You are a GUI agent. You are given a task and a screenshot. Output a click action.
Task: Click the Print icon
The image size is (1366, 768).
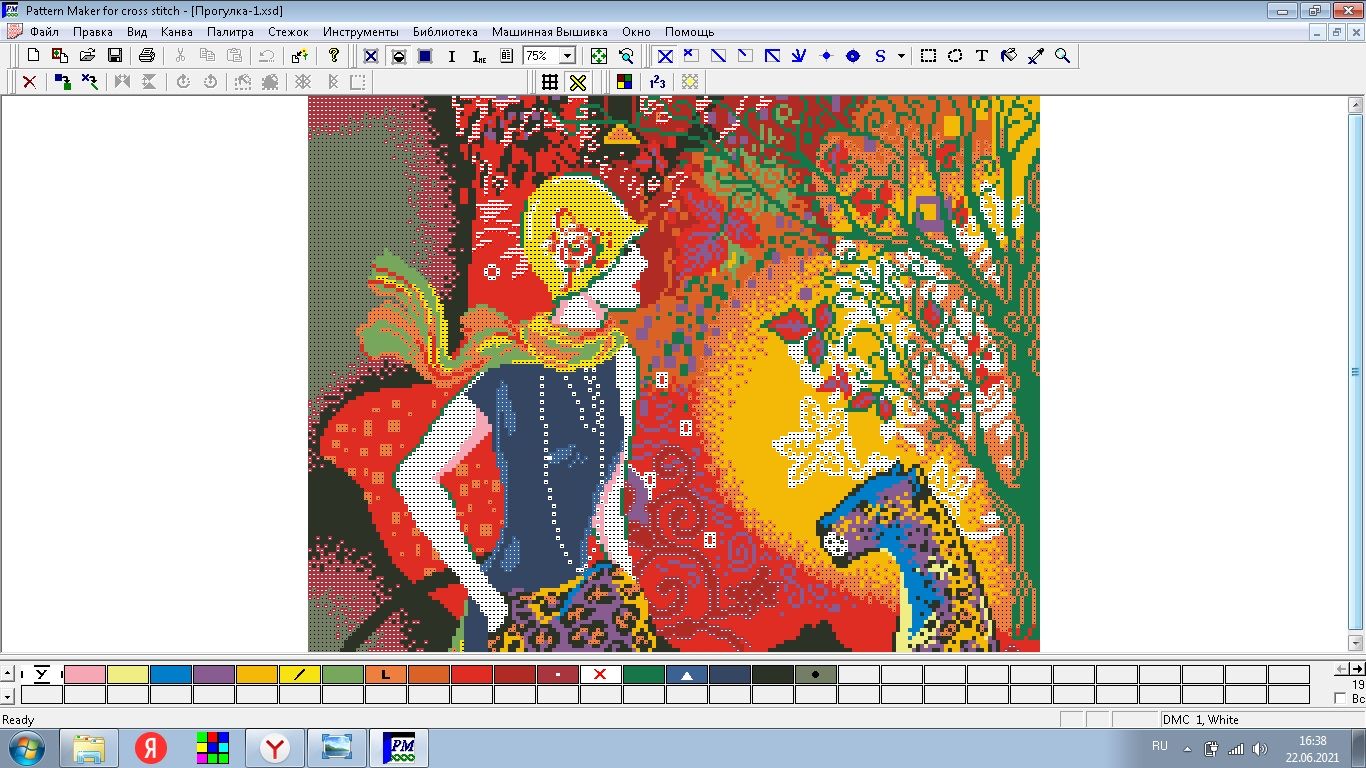(147, 56)
